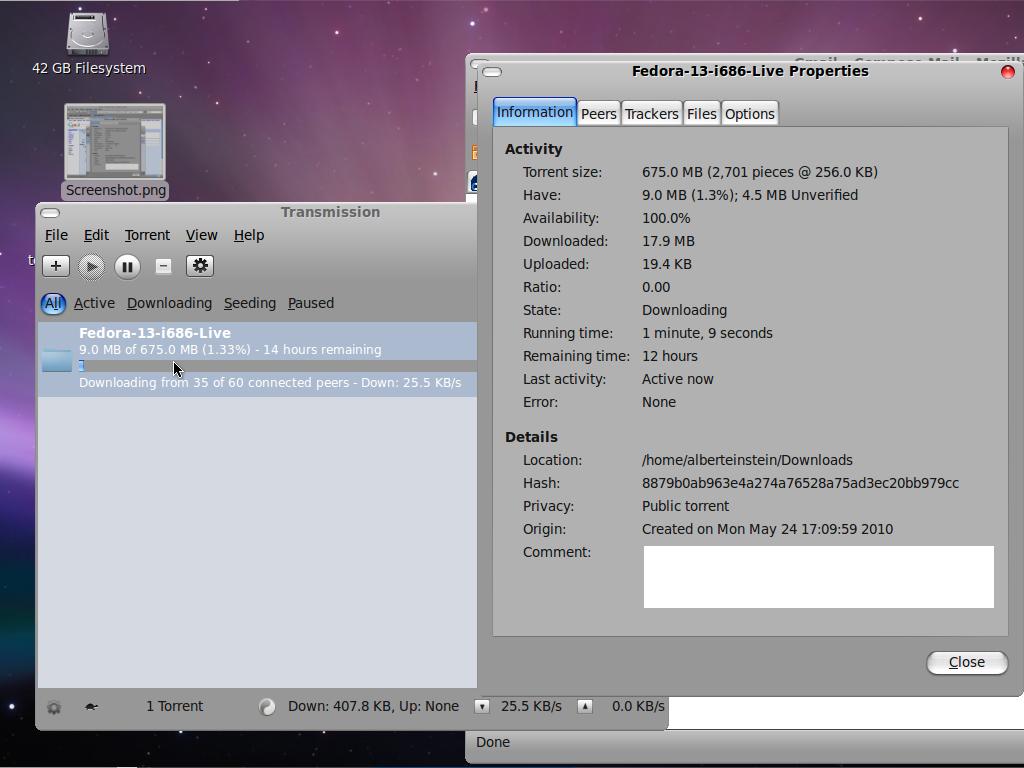Click the '1 Torrent' status bar text
Screen dimensions: 1024x768
tap(174, 707)
